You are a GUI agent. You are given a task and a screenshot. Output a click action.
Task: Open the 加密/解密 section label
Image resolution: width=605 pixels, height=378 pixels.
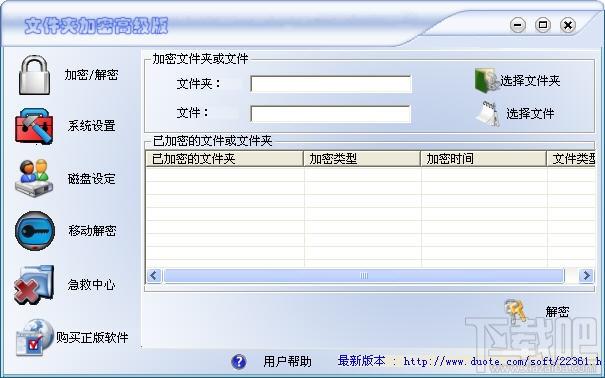tap(91, 74)
